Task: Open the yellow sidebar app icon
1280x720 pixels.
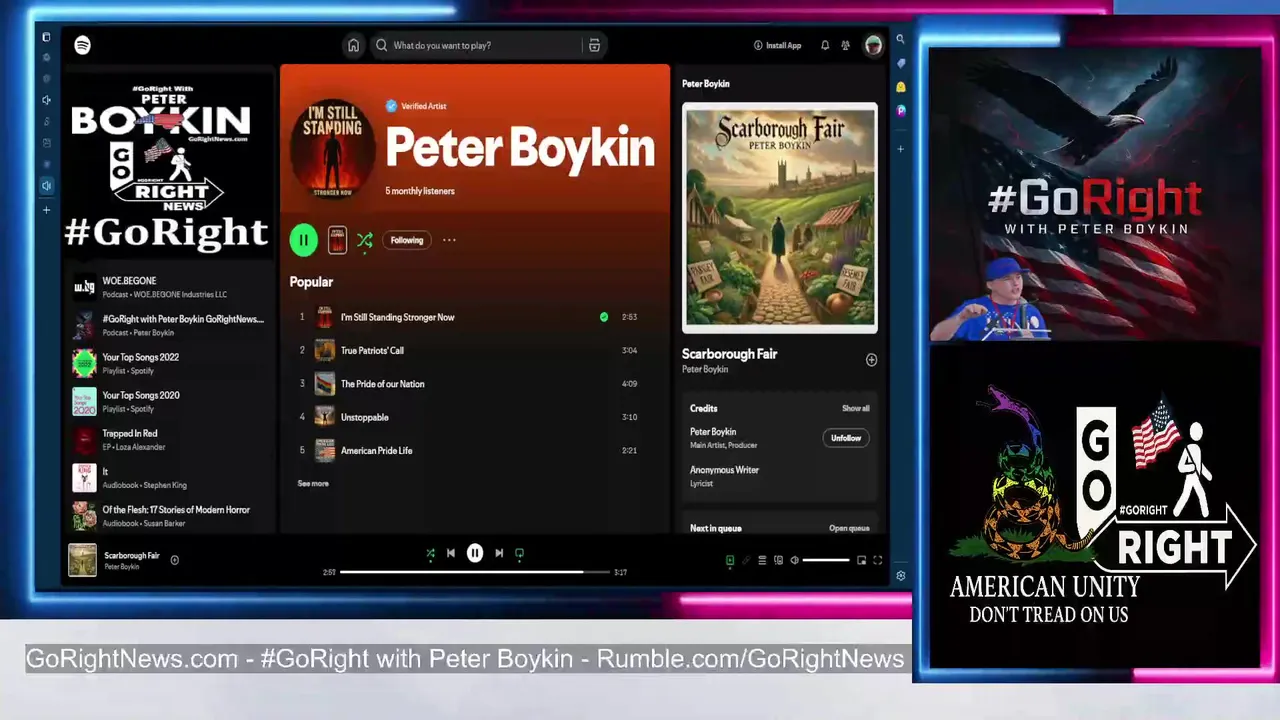Action: [900, 87]
